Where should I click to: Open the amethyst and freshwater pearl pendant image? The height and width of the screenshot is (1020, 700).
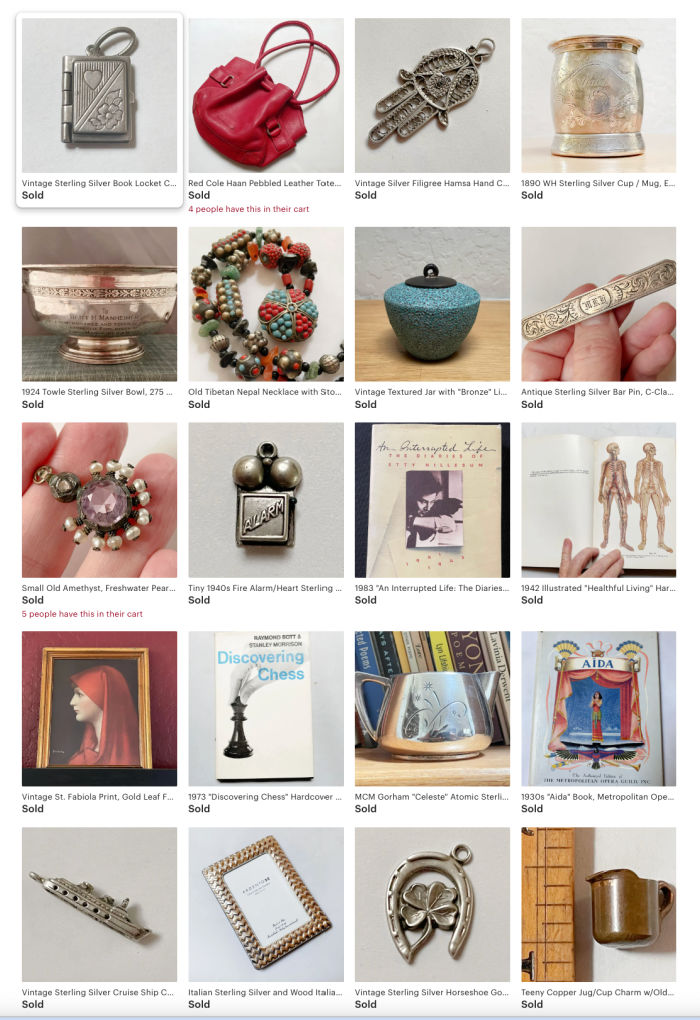pos(99,500)
